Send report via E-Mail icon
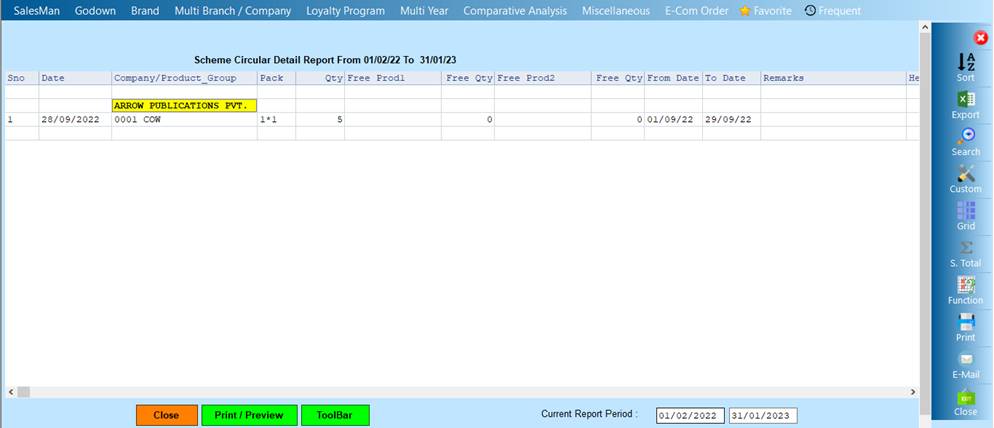The width and height of the screenshot is (994, 428). coord(965,359)
